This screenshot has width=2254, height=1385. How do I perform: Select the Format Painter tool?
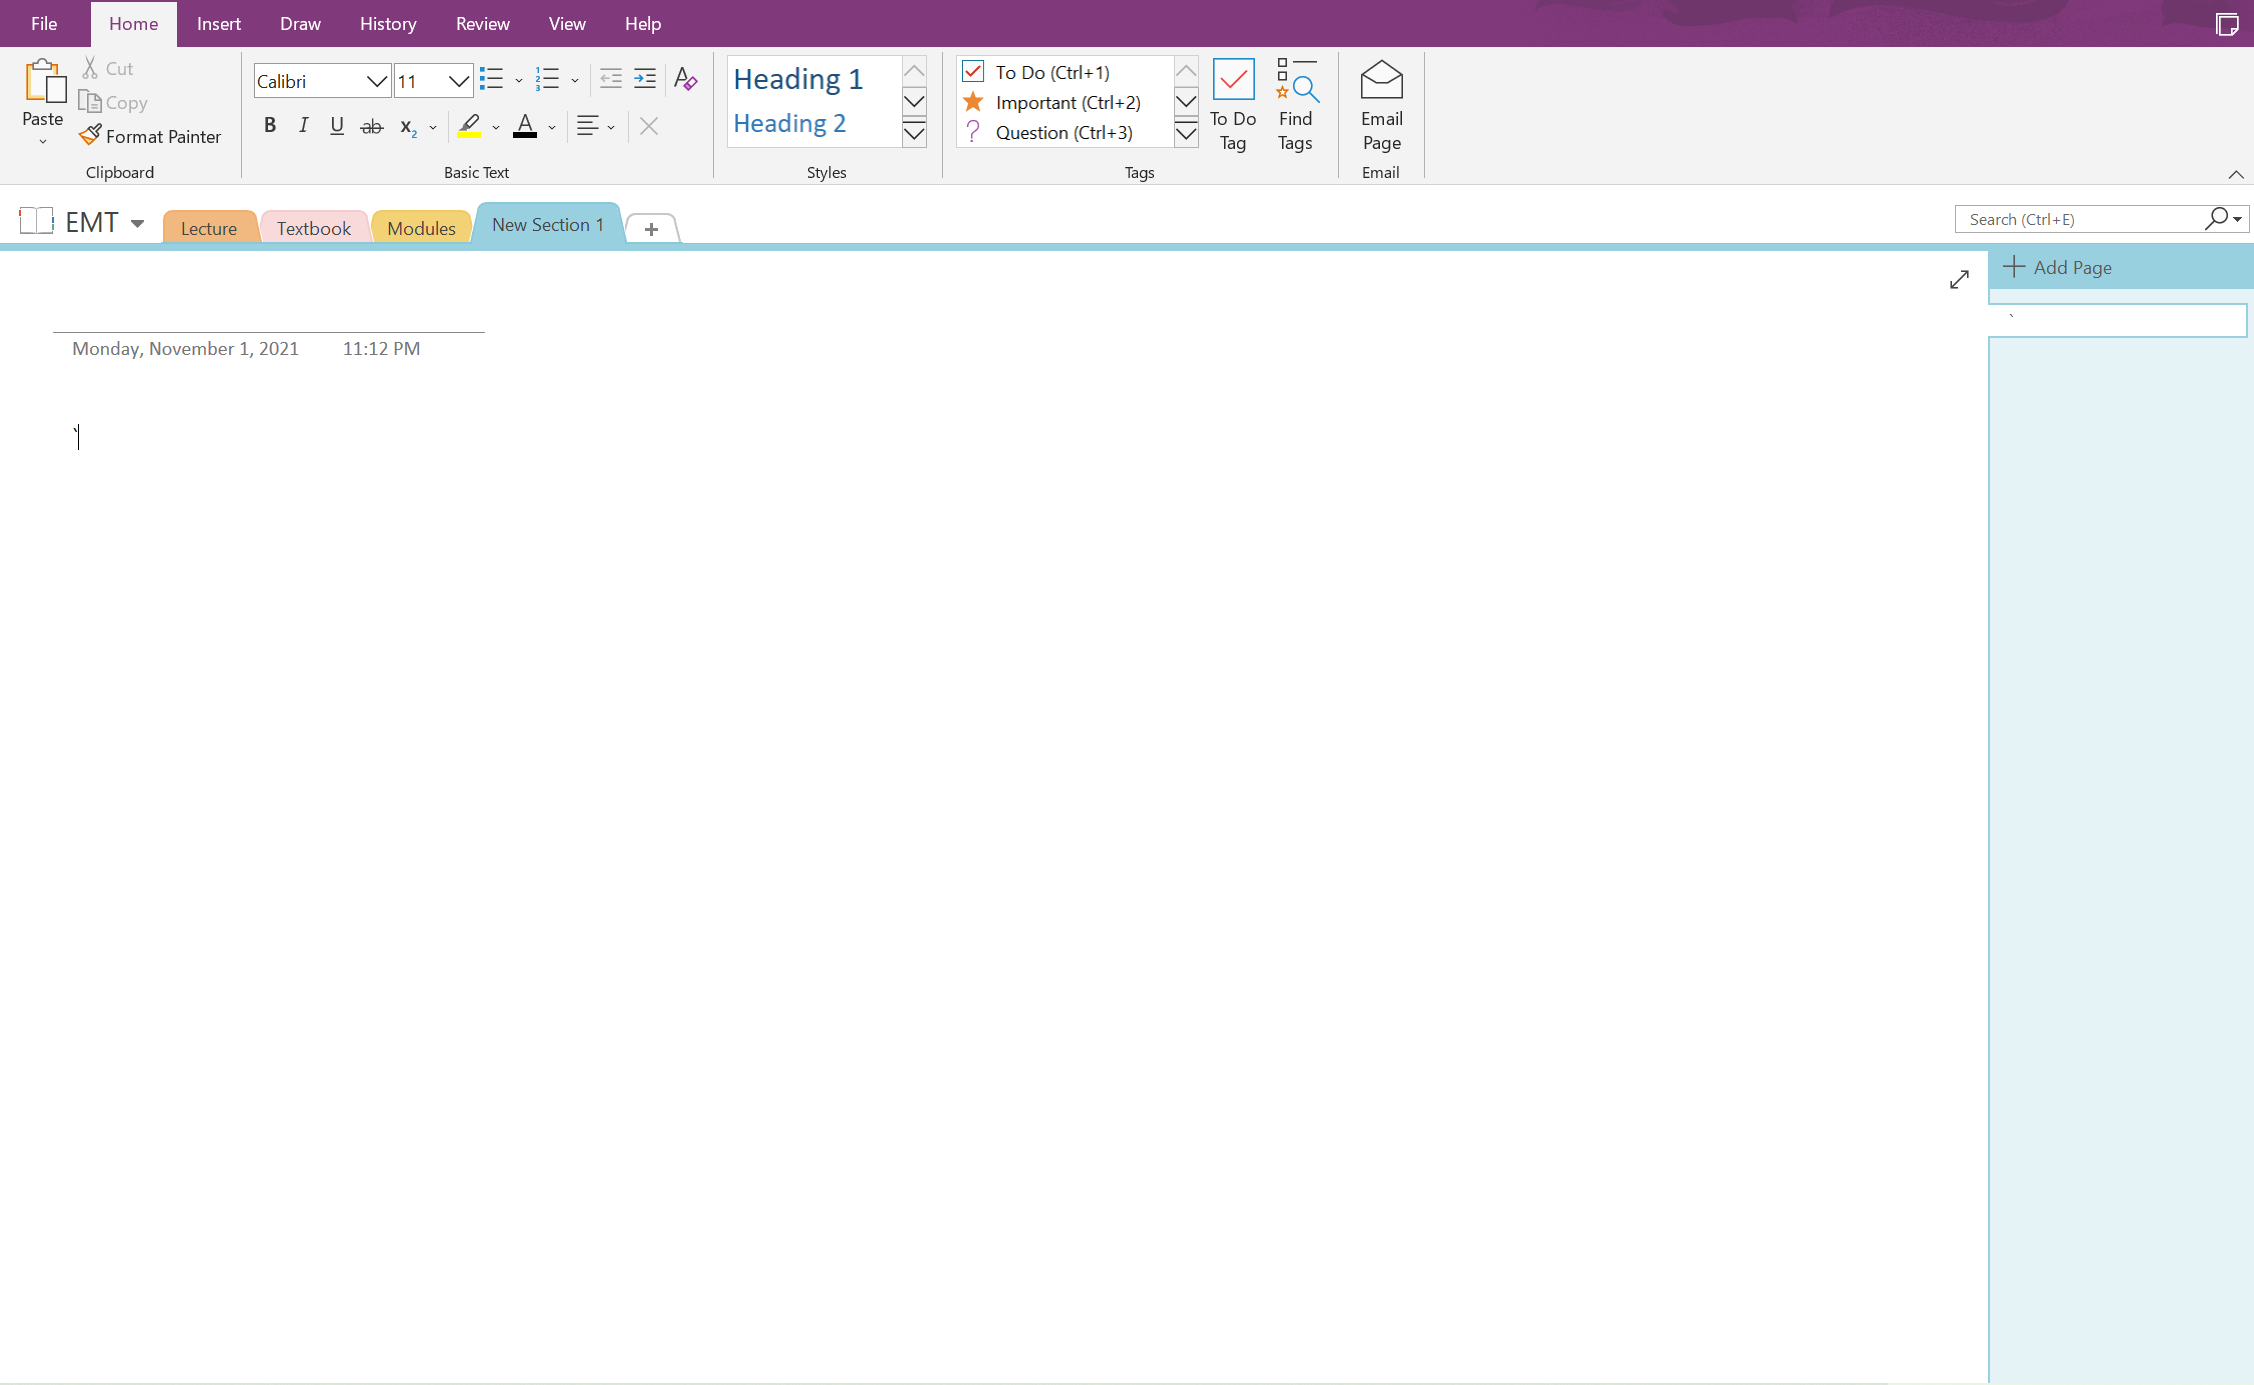click(x=150, y=136)
